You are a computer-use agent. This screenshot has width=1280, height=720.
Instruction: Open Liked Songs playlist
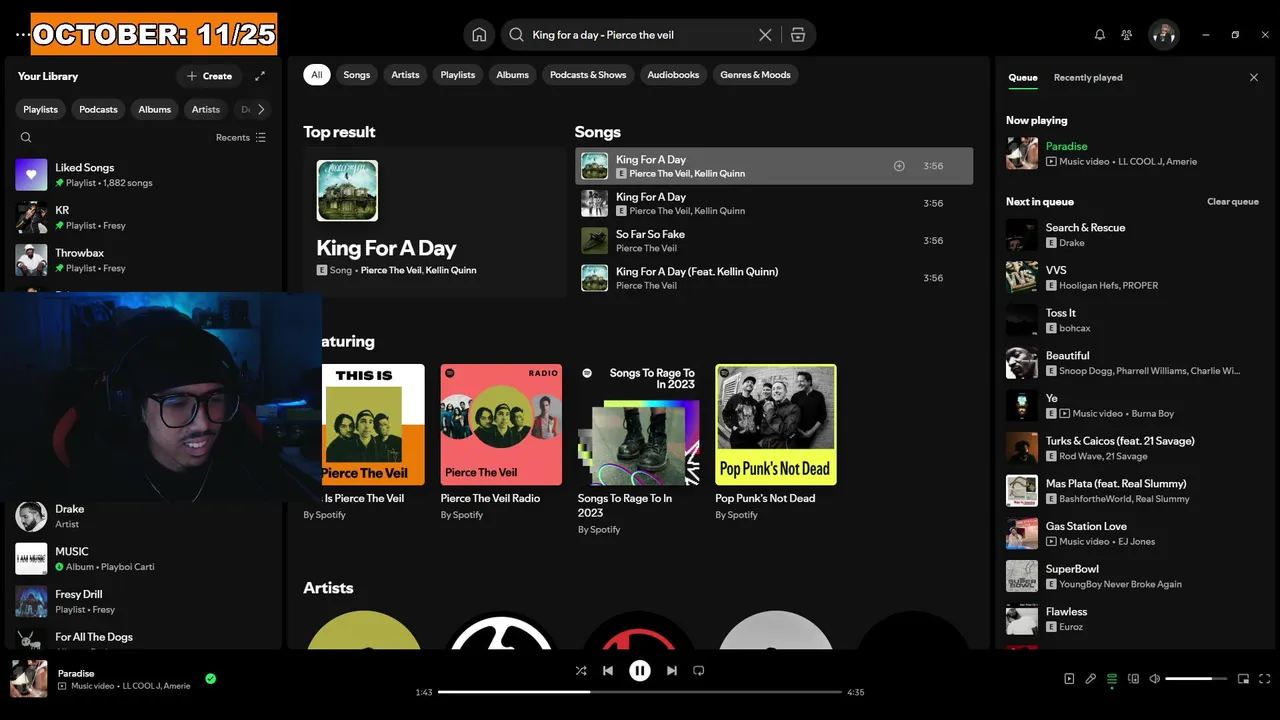(x=143, y=175)
